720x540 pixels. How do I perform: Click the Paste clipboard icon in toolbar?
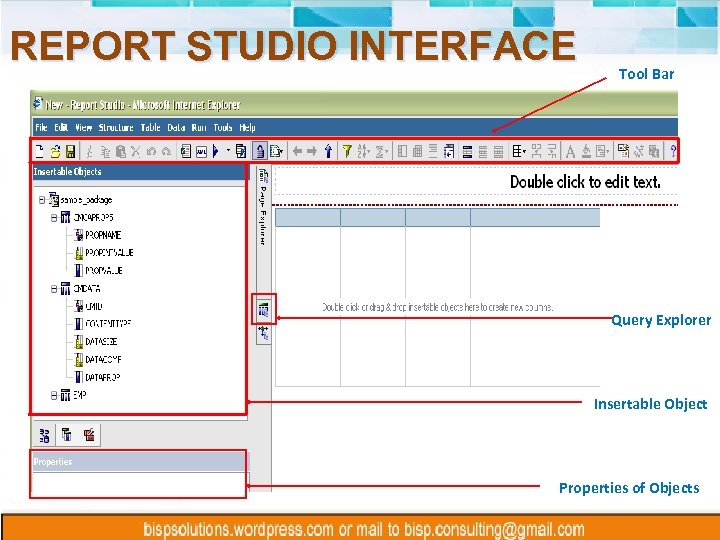click(121, 151)
